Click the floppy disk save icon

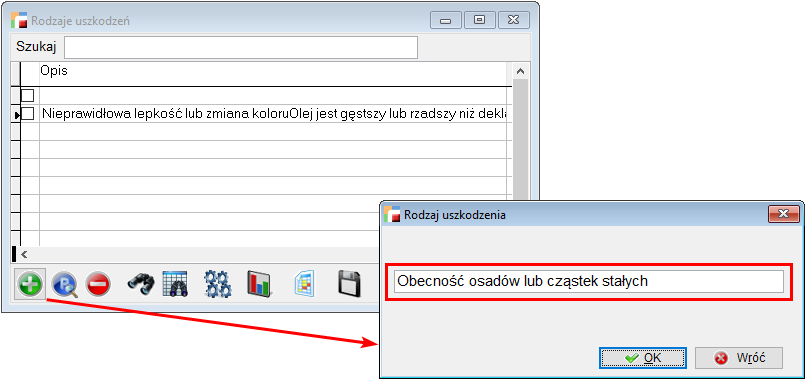tap(350, 283)
